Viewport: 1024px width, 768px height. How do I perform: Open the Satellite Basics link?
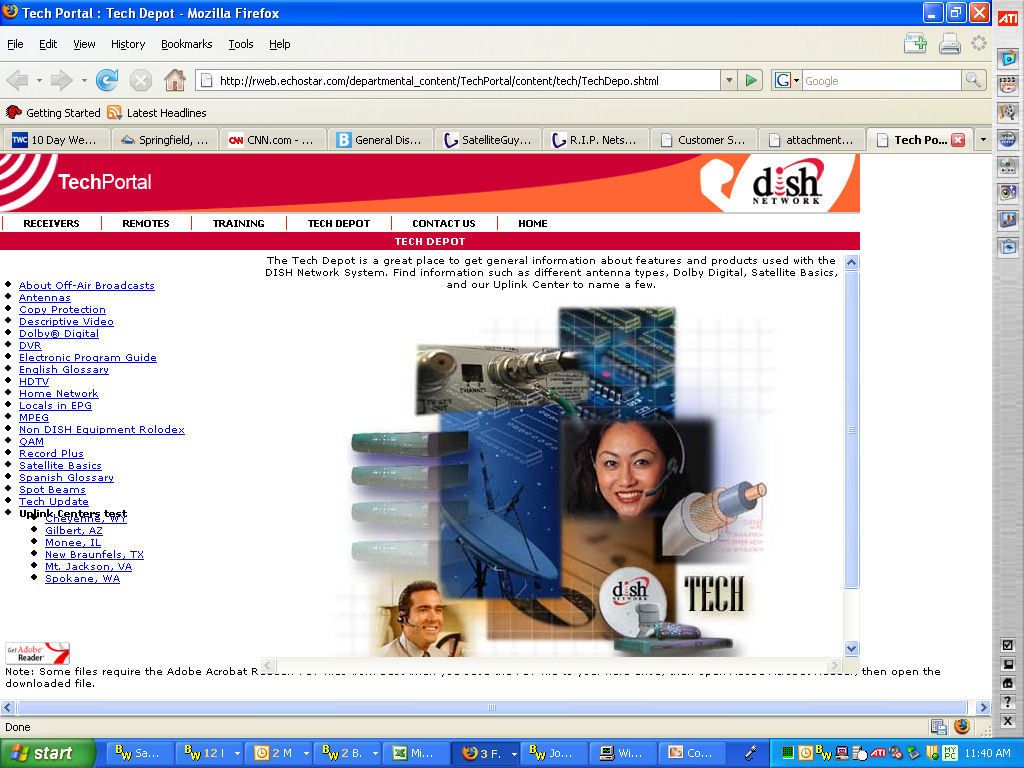[60, 466]
